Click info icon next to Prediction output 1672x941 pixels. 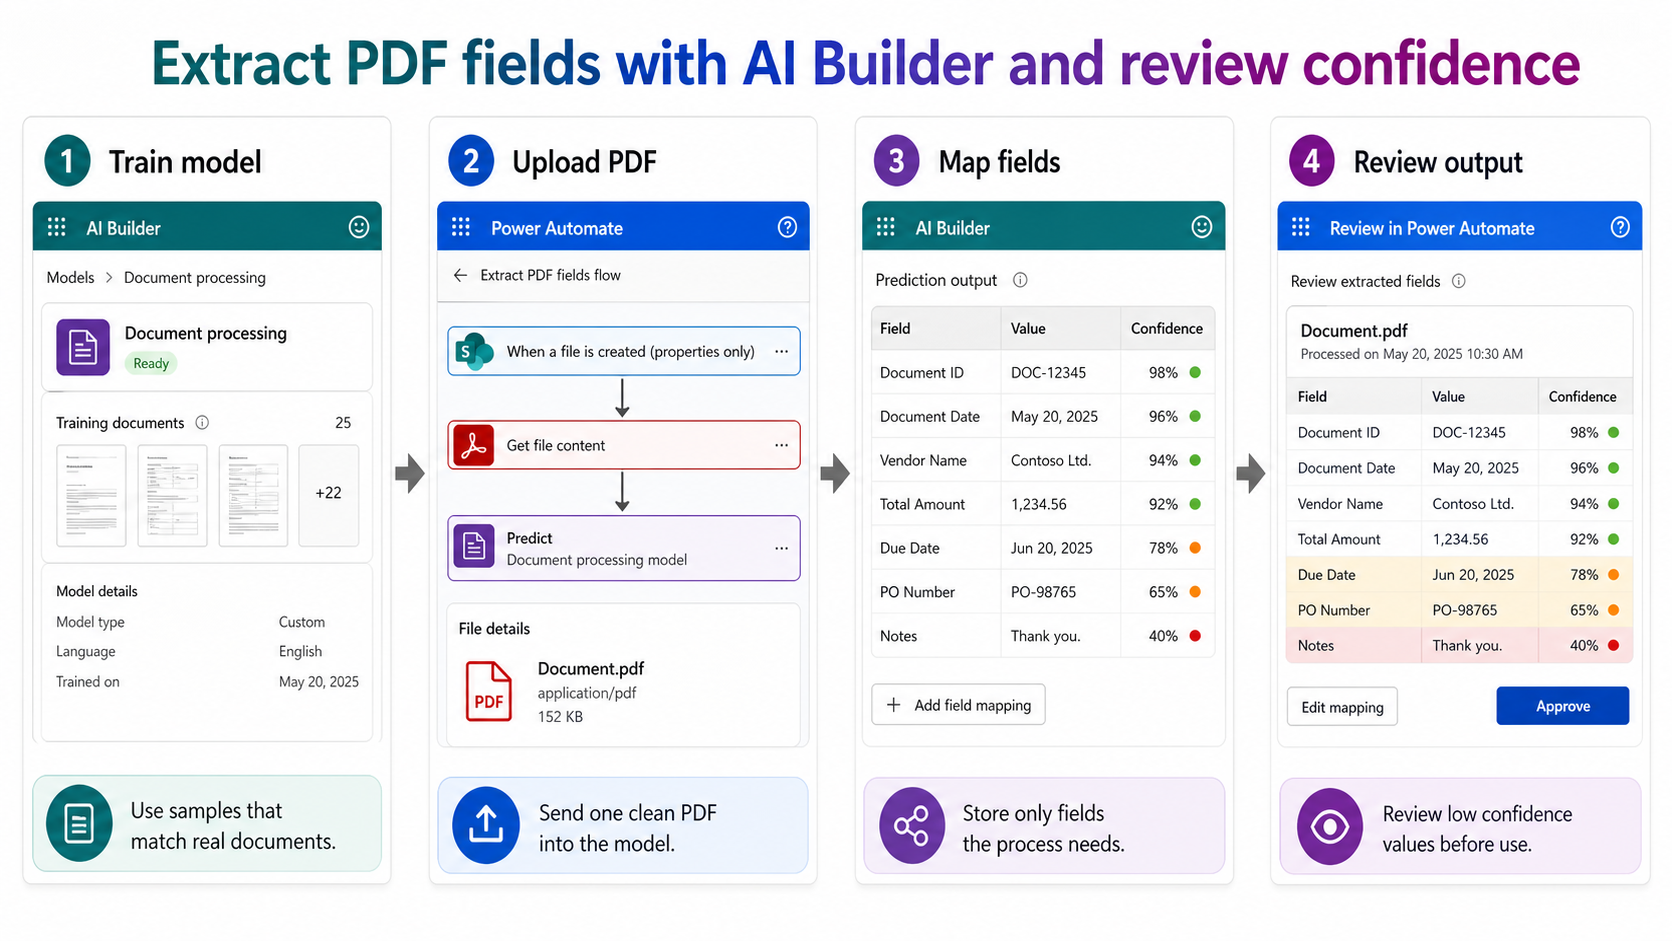[1020, 280]
